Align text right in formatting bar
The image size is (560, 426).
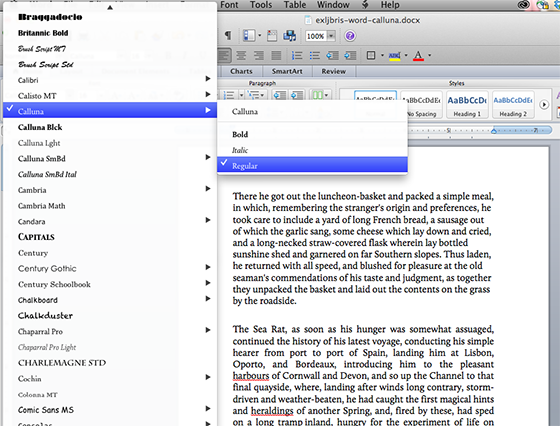pos(259,55)
